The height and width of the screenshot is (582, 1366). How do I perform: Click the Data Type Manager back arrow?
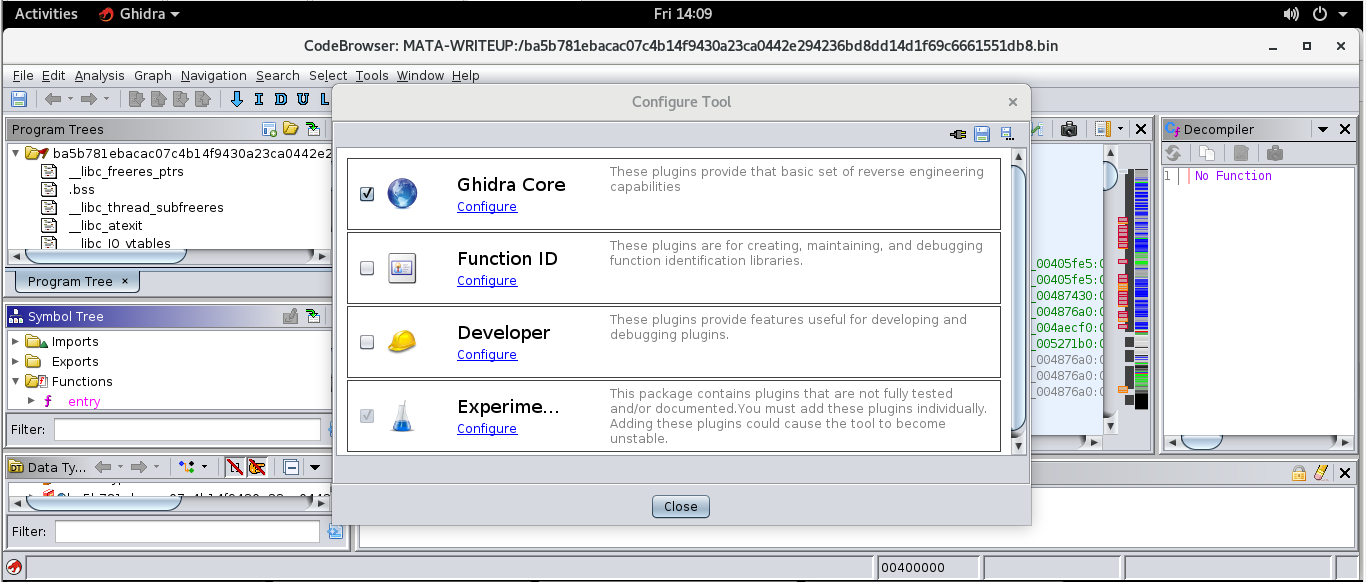(x=102, y=467)
